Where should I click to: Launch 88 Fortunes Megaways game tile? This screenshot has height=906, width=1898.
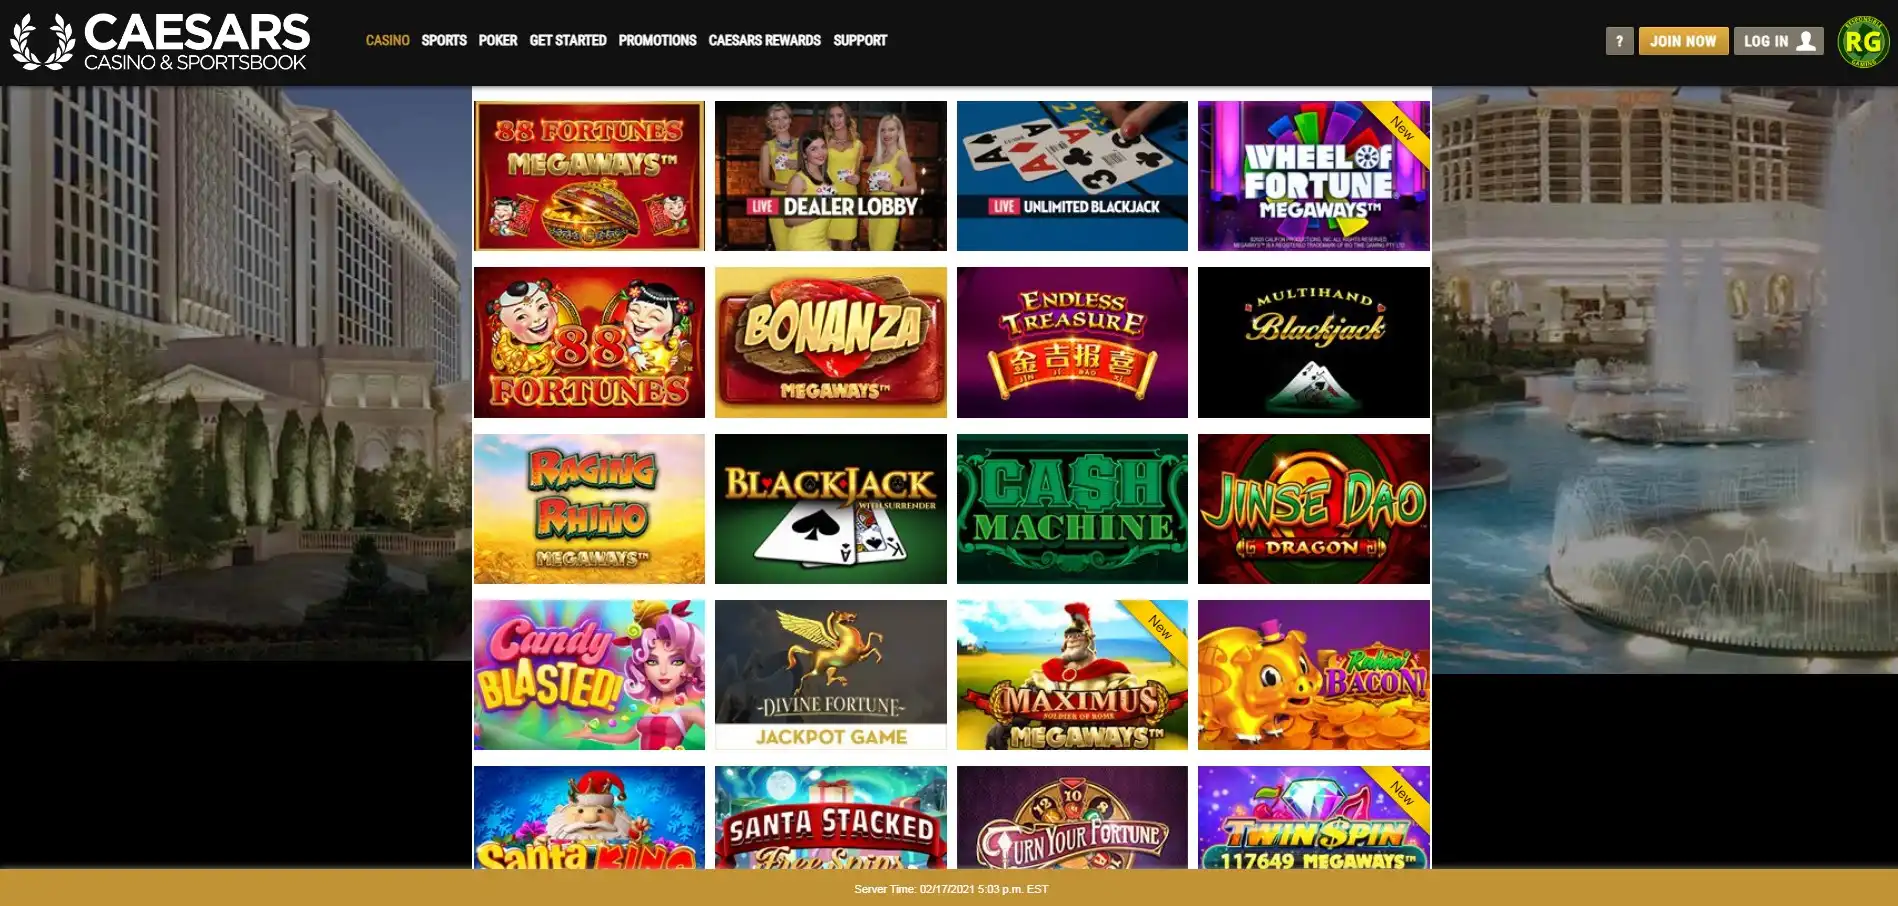589,176
